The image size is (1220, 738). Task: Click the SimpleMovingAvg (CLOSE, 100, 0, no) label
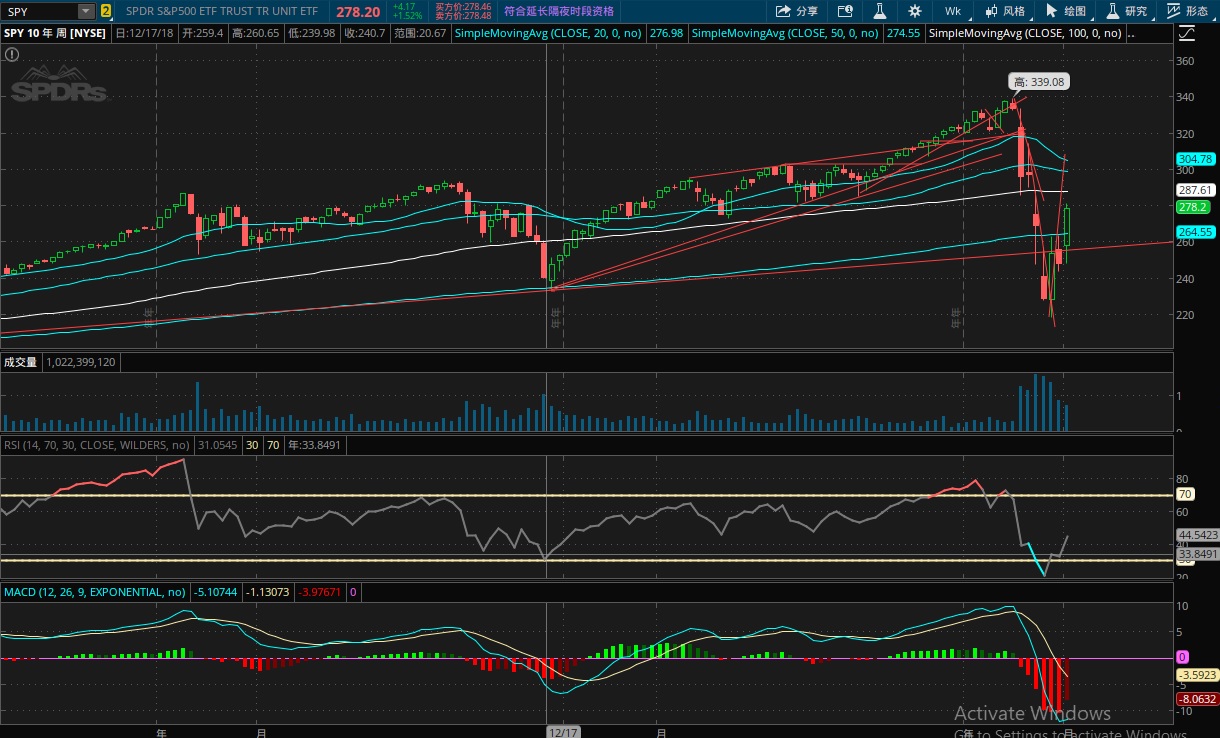1026,33
